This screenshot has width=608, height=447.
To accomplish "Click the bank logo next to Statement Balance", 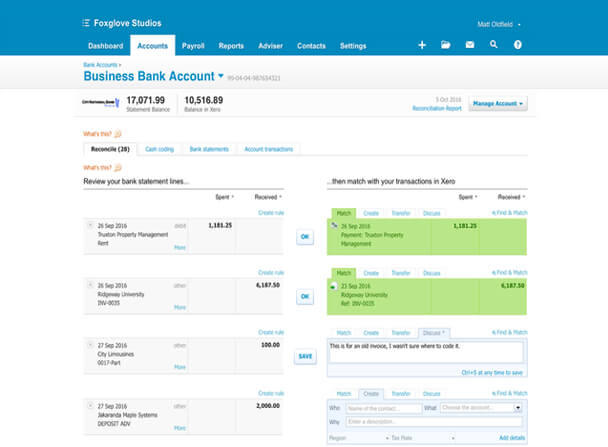I will [x=100, y=103].
